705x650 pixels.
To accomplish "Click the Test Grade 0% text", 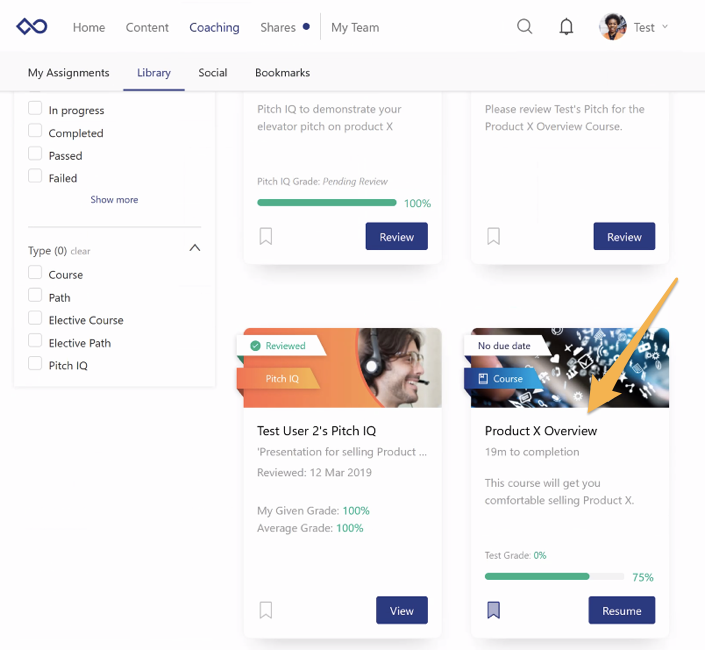I will coord(515,555).
